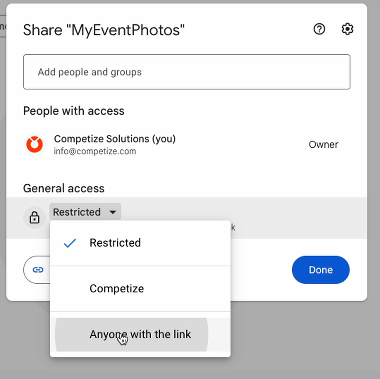Open share settings gear icon

pos(347,29)
